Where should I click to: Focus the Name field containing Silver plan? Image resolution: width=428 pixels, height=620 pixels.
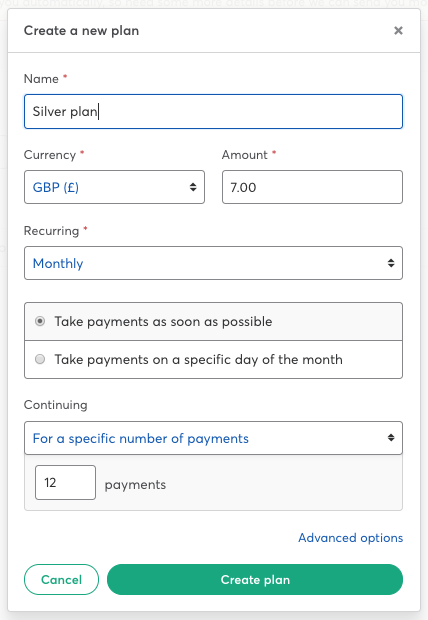[213, 112]
